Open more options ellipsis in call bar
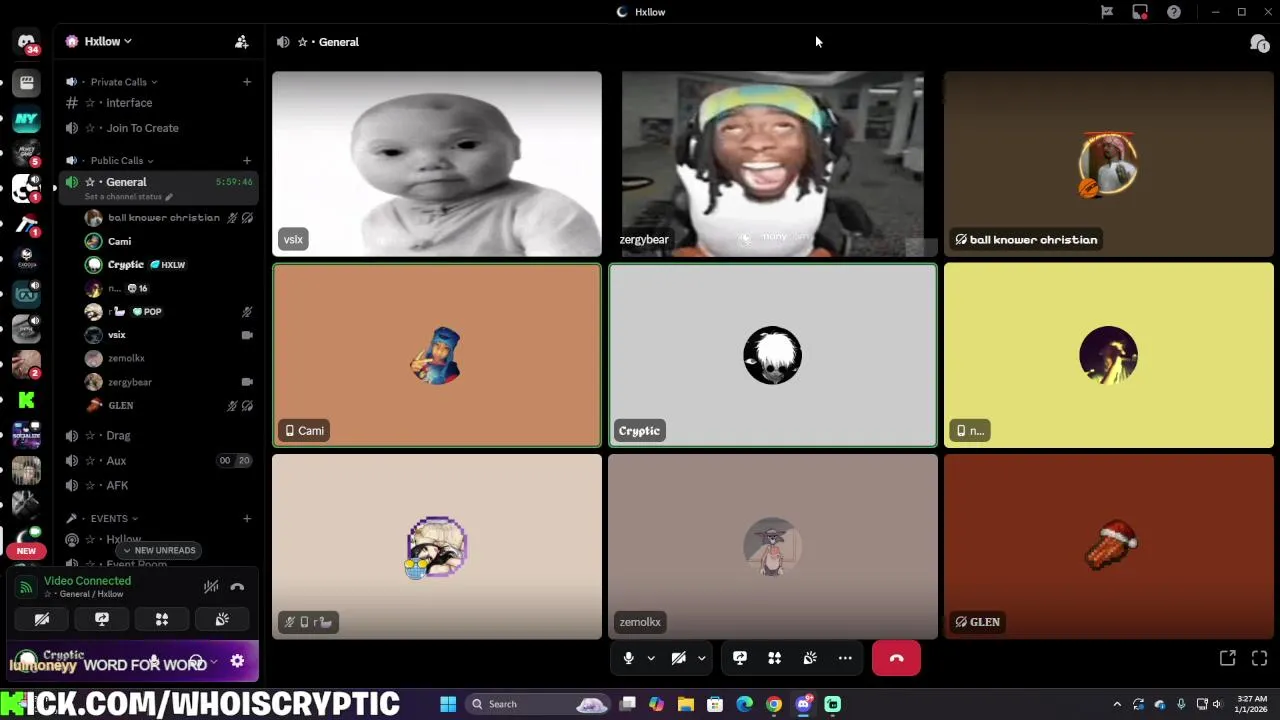The height and width of the screenshot is (720, 1280). click(x=845, y=658)
